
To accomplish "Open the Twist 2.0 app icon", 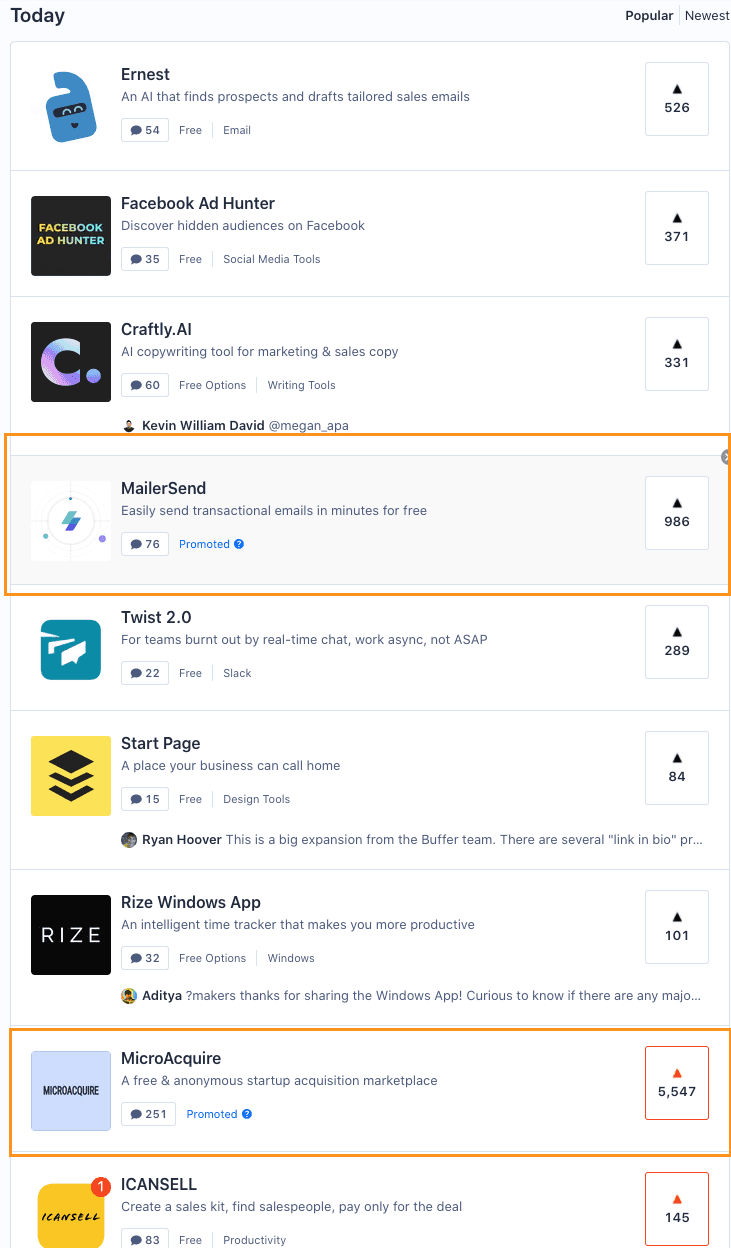I will 71,650.
